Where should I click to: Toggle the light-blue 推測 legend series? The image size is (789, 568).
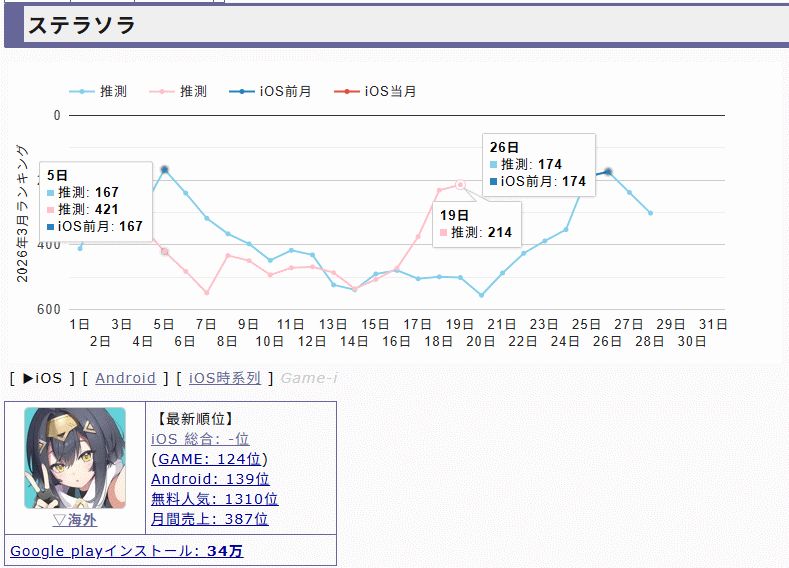tap(98, 91)
